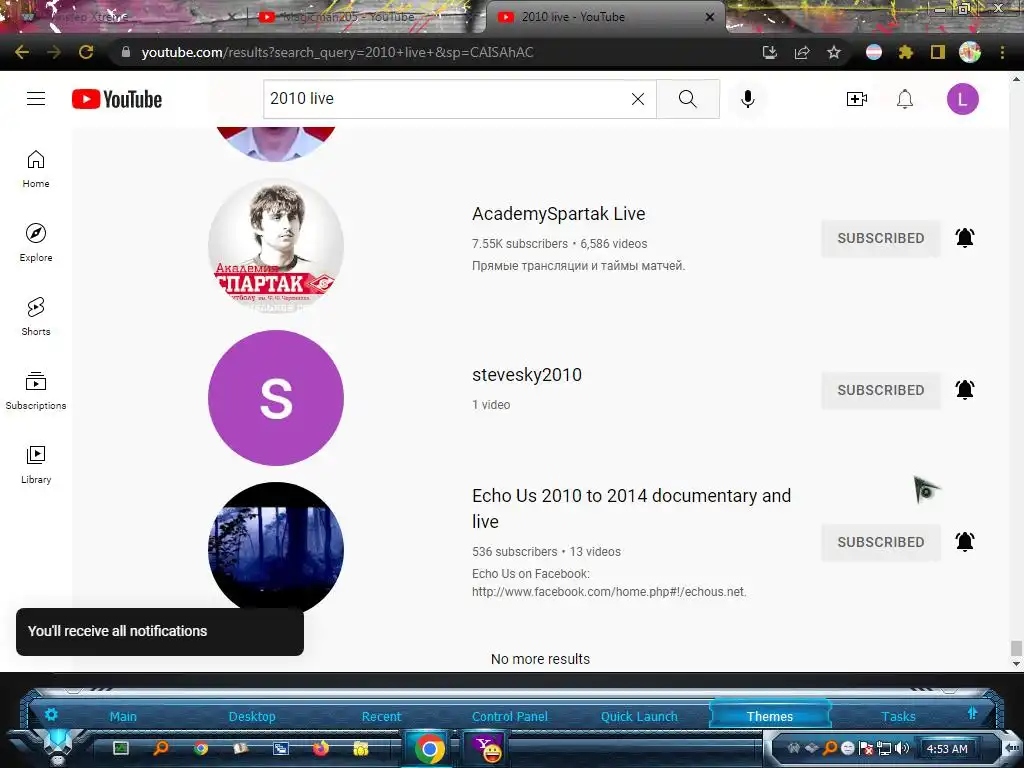Launch Firefox from the quick launch
The image size is (1024, 768).
(321, 748)
